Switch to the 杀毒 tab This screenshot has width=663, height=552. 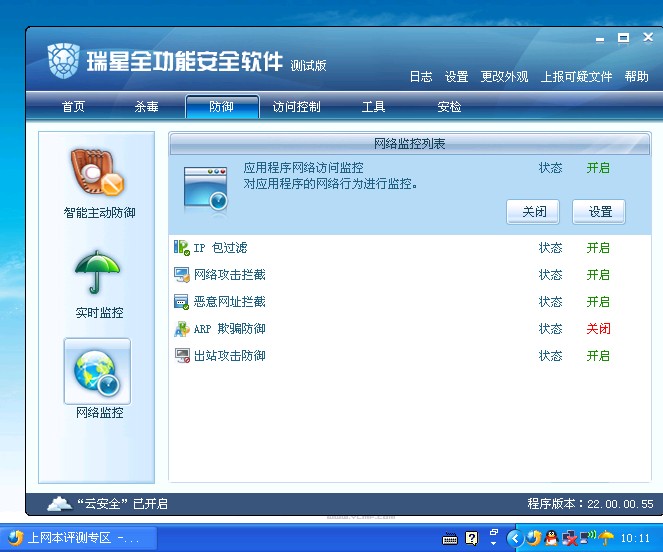coord(146,107)
